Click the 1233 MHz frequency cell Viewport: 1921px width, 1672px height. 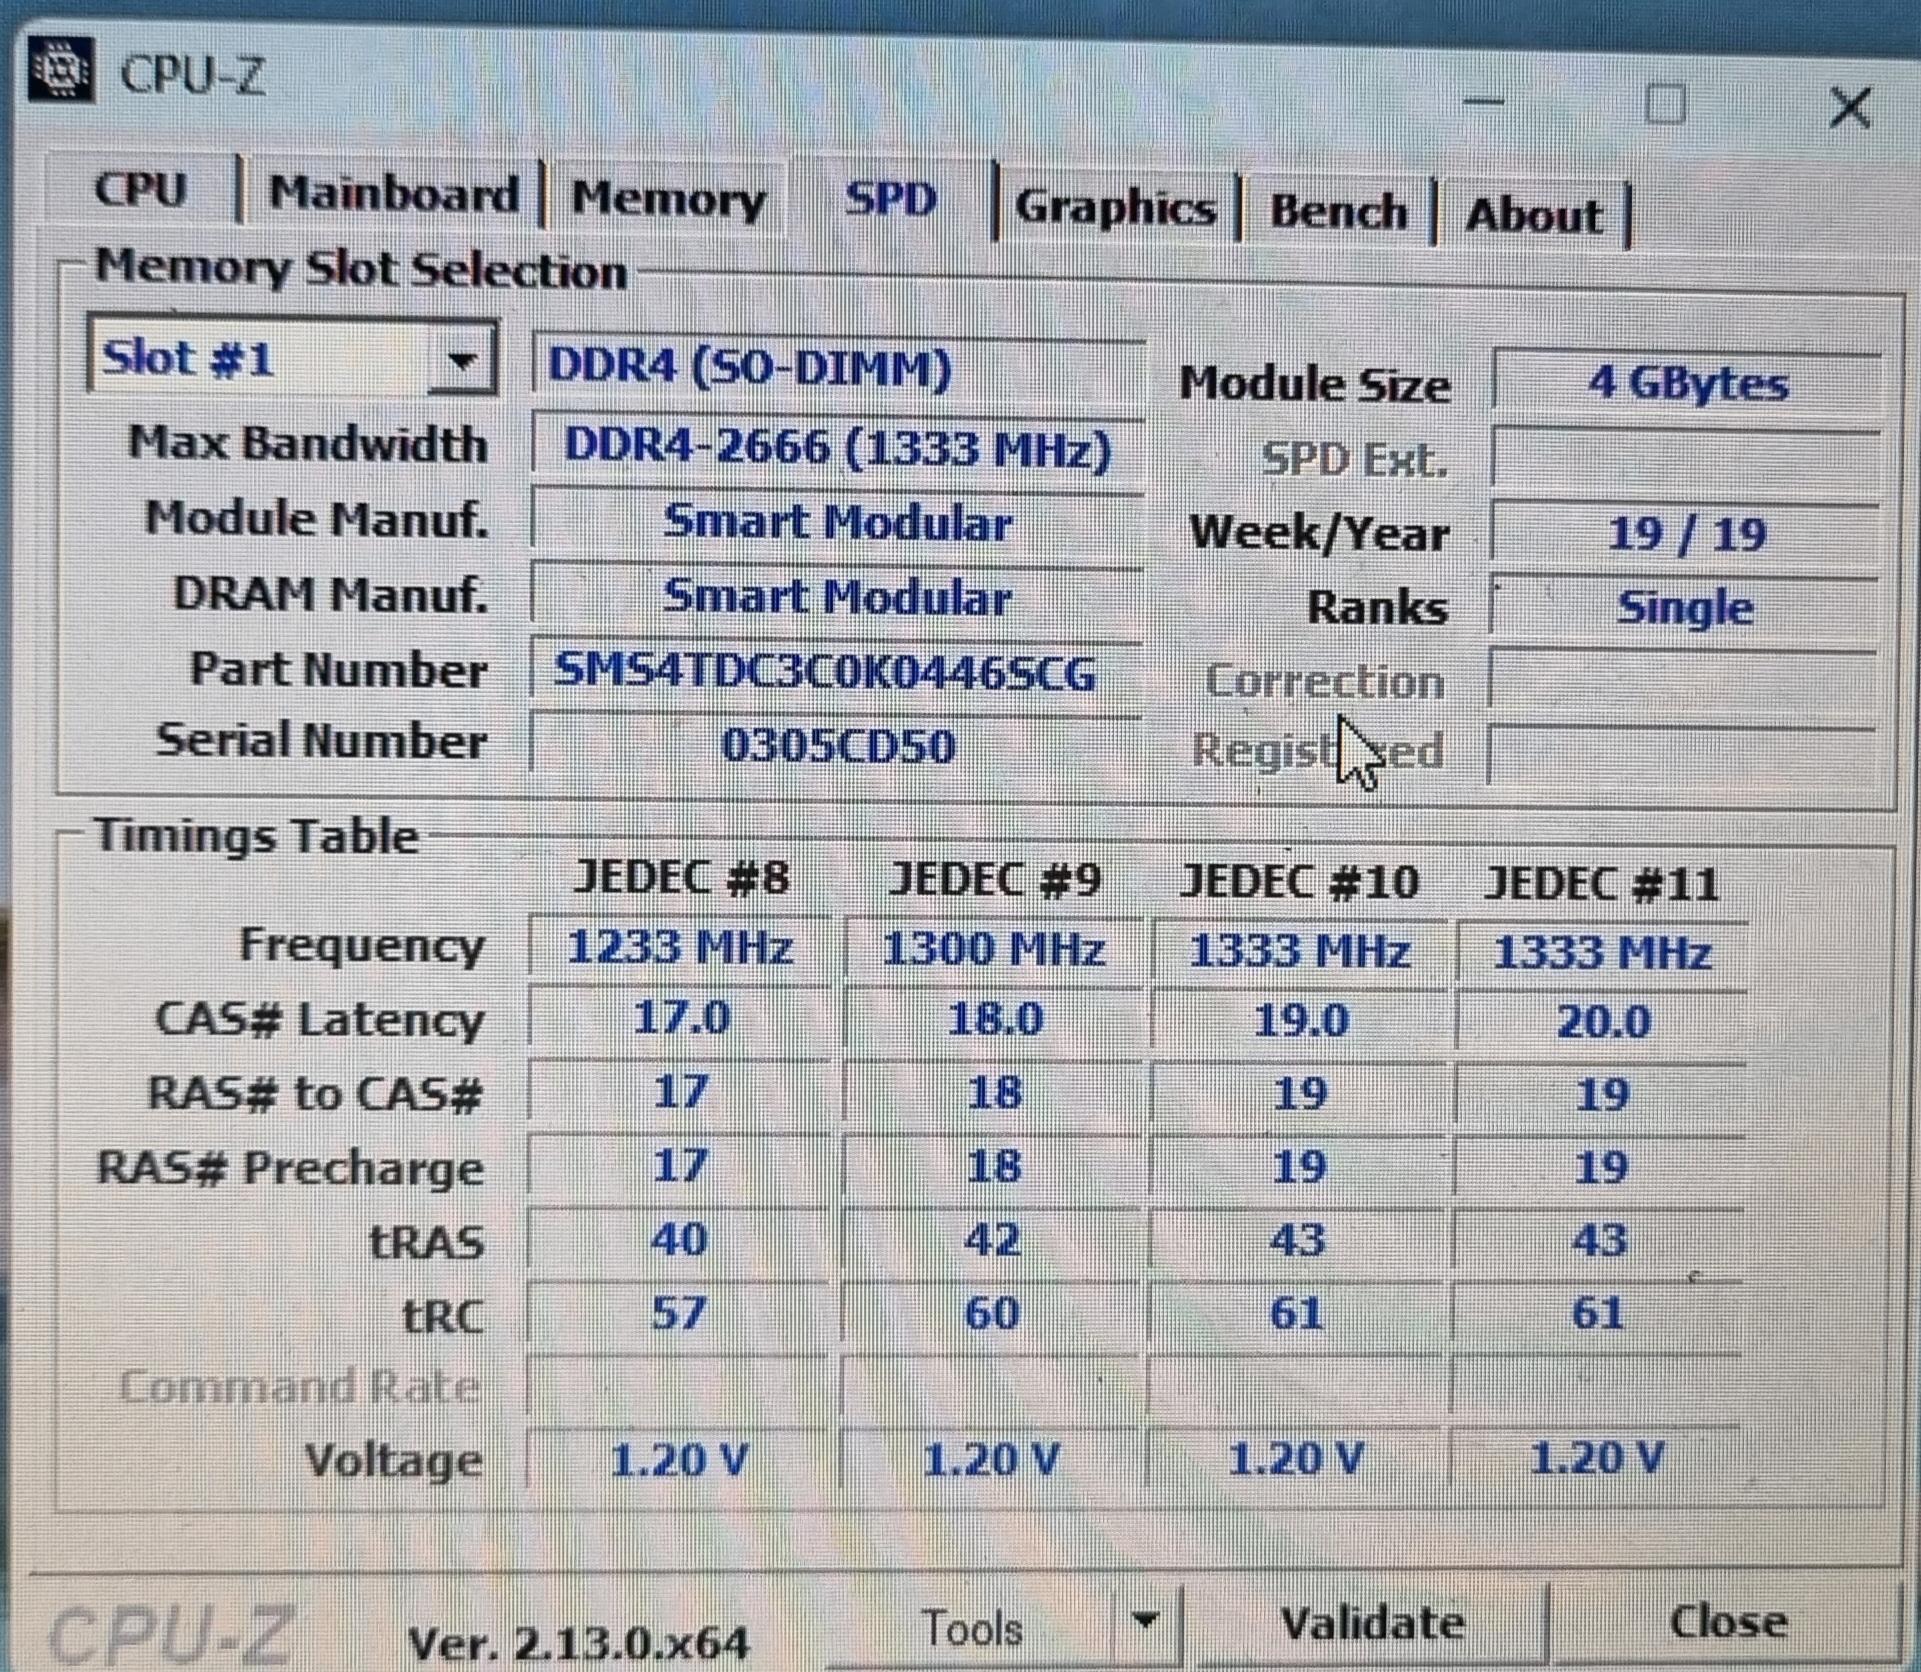[x=680, y=946]
